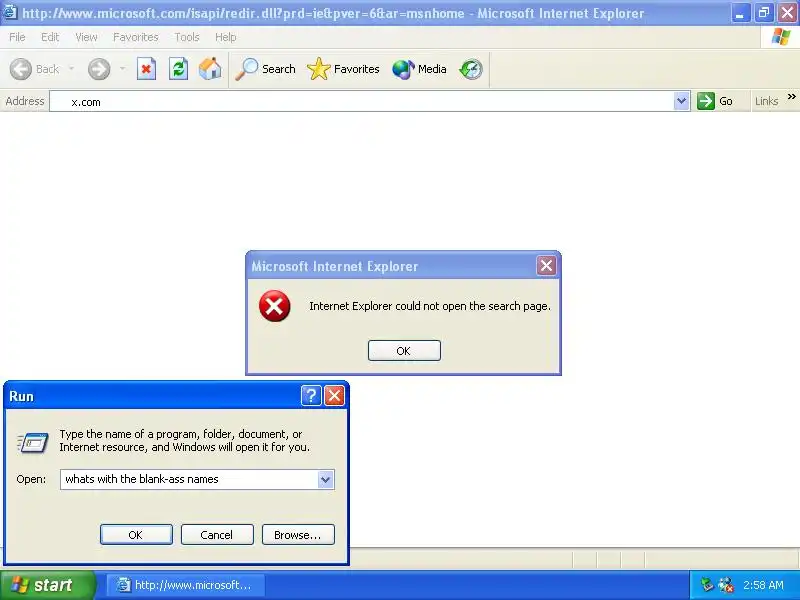Minimize the Internet Explorer window
The width and height of the screenshot is (800, 600).
tap(740, 13)
